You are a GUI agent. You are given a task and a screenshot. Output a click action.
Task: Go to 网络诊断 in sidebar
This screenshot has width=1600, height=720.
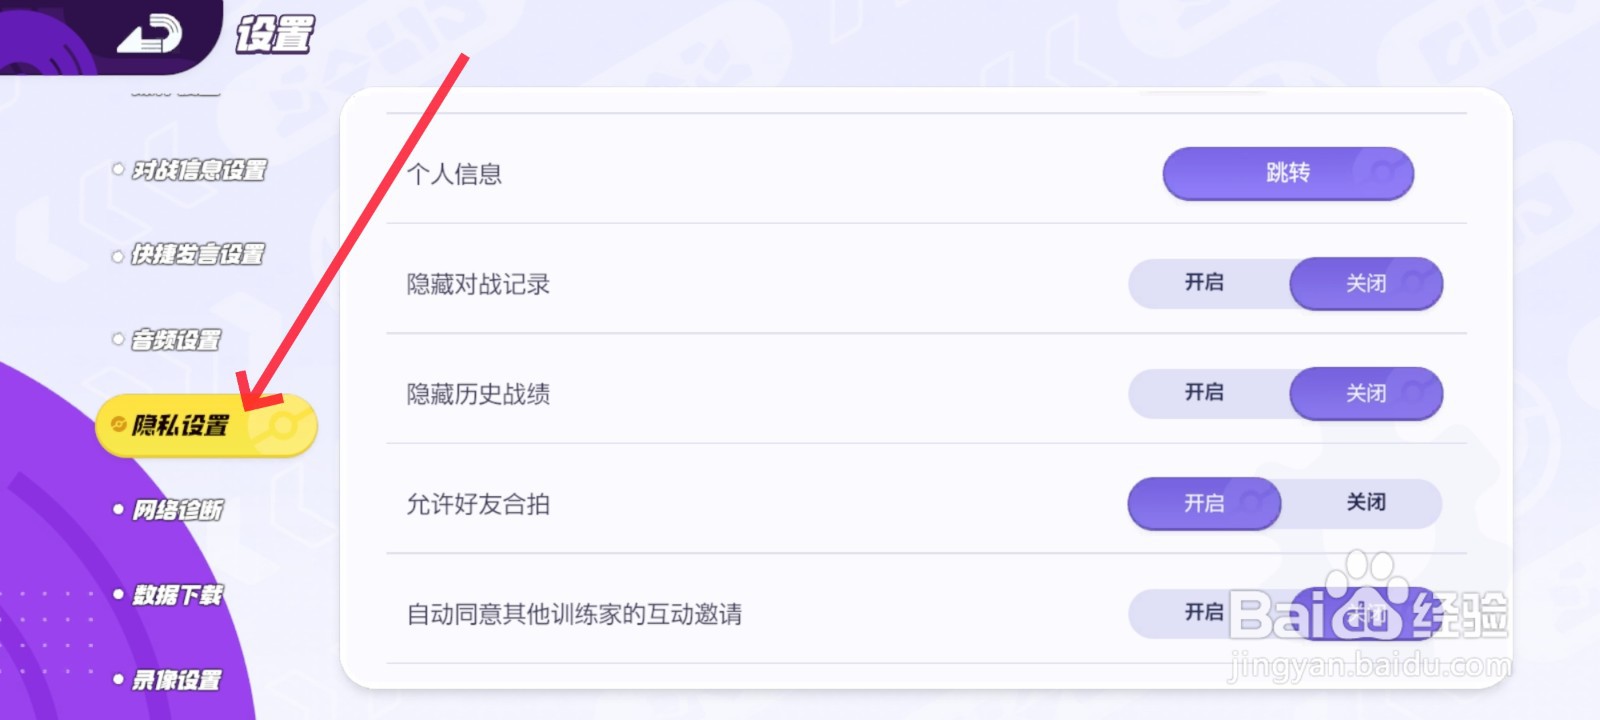tap(178, 510)
